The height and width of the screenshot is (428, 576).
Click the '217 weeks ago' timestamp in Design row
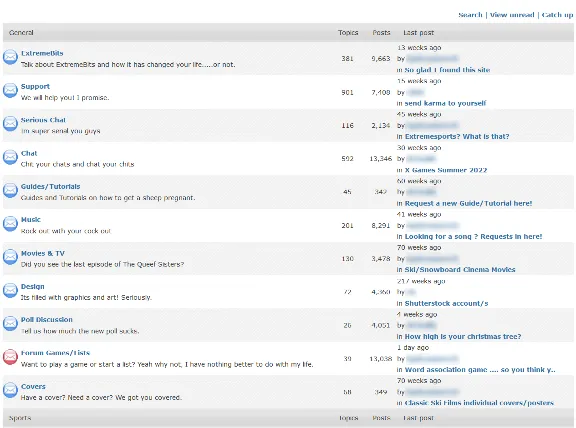[421, 281]
